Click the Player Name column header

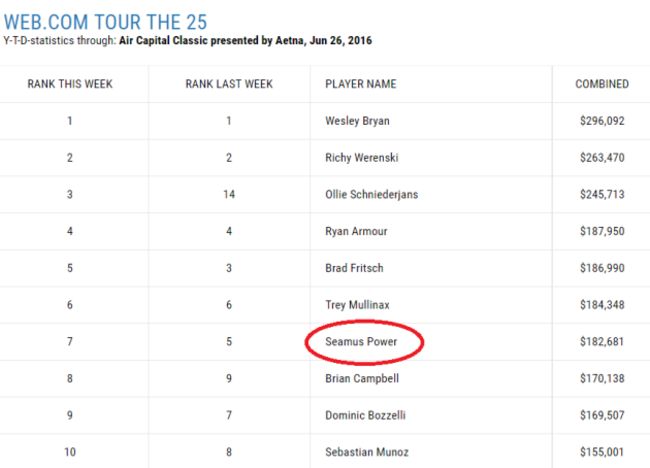(361, 84)
